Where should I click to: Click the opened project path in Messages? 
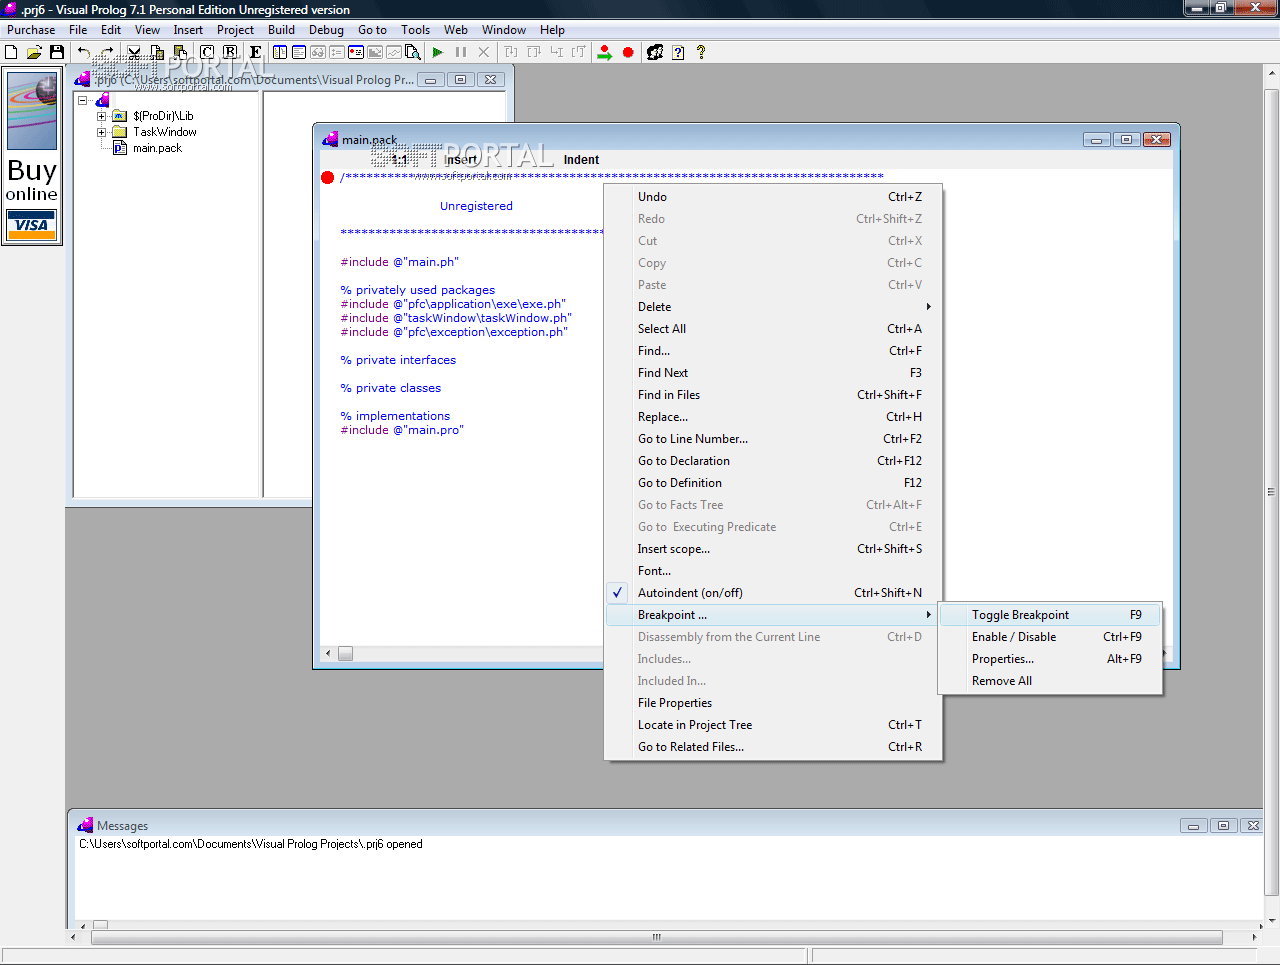(x=251, y=844)
